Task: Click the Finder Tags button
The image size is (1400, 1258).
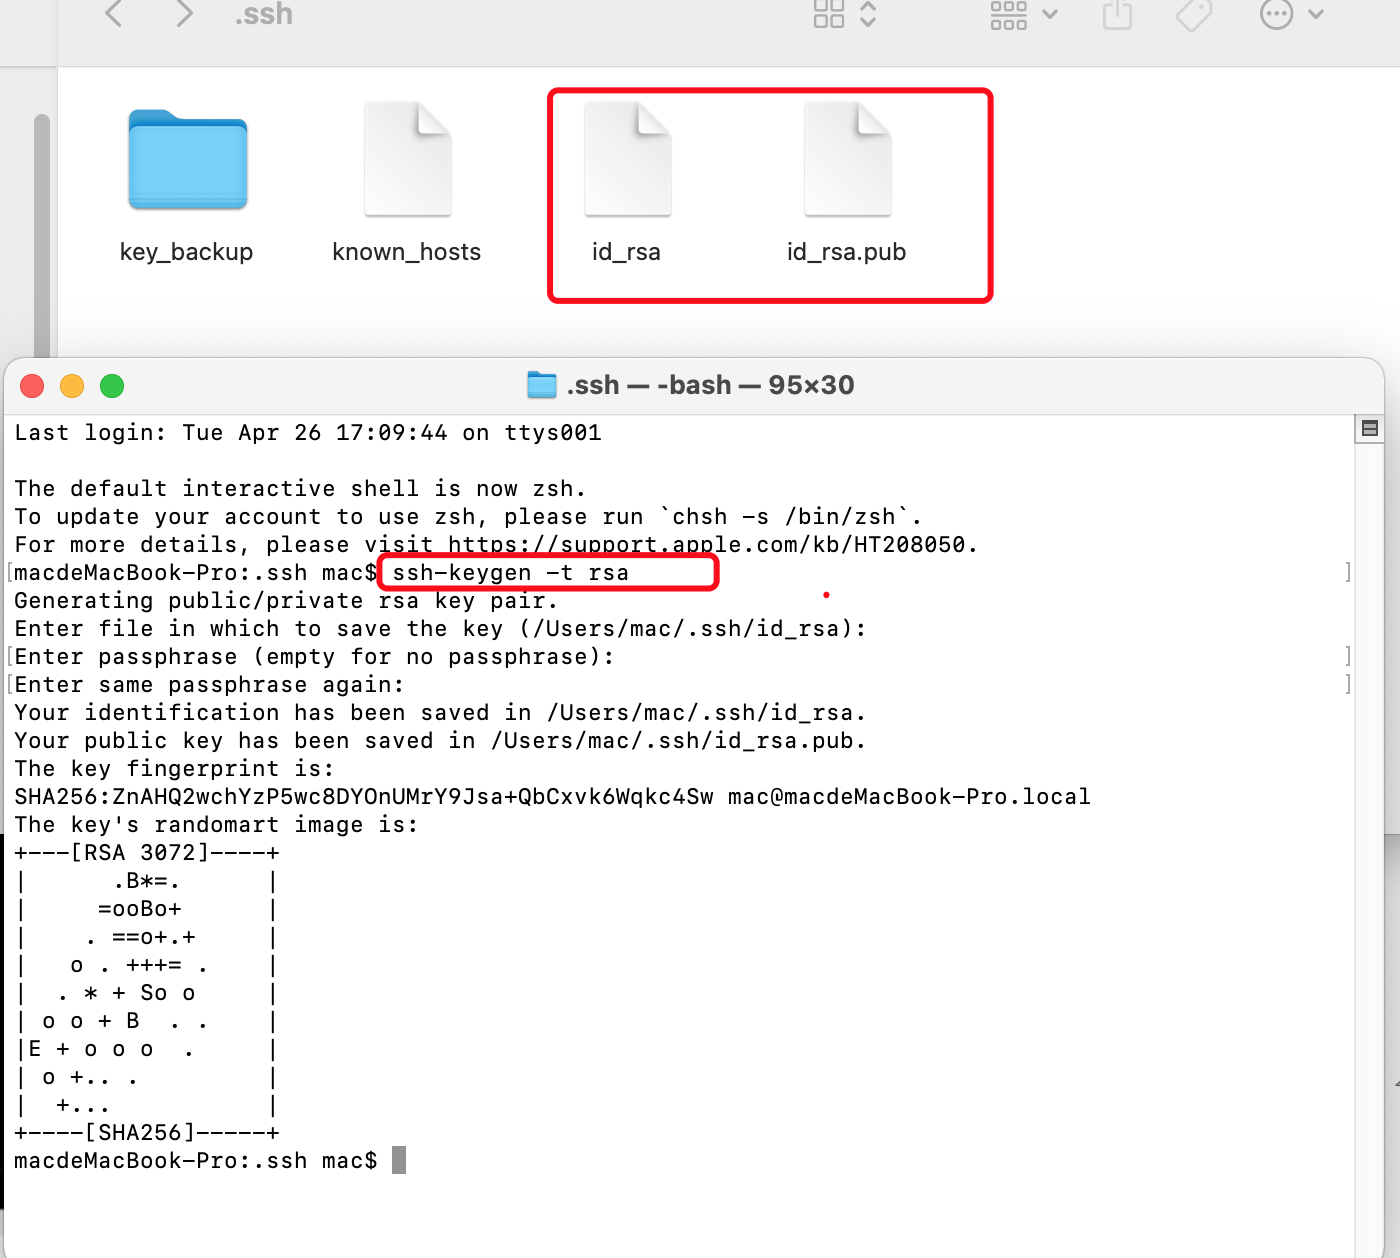Action: pyautogui.click(x=1194, y=14)
